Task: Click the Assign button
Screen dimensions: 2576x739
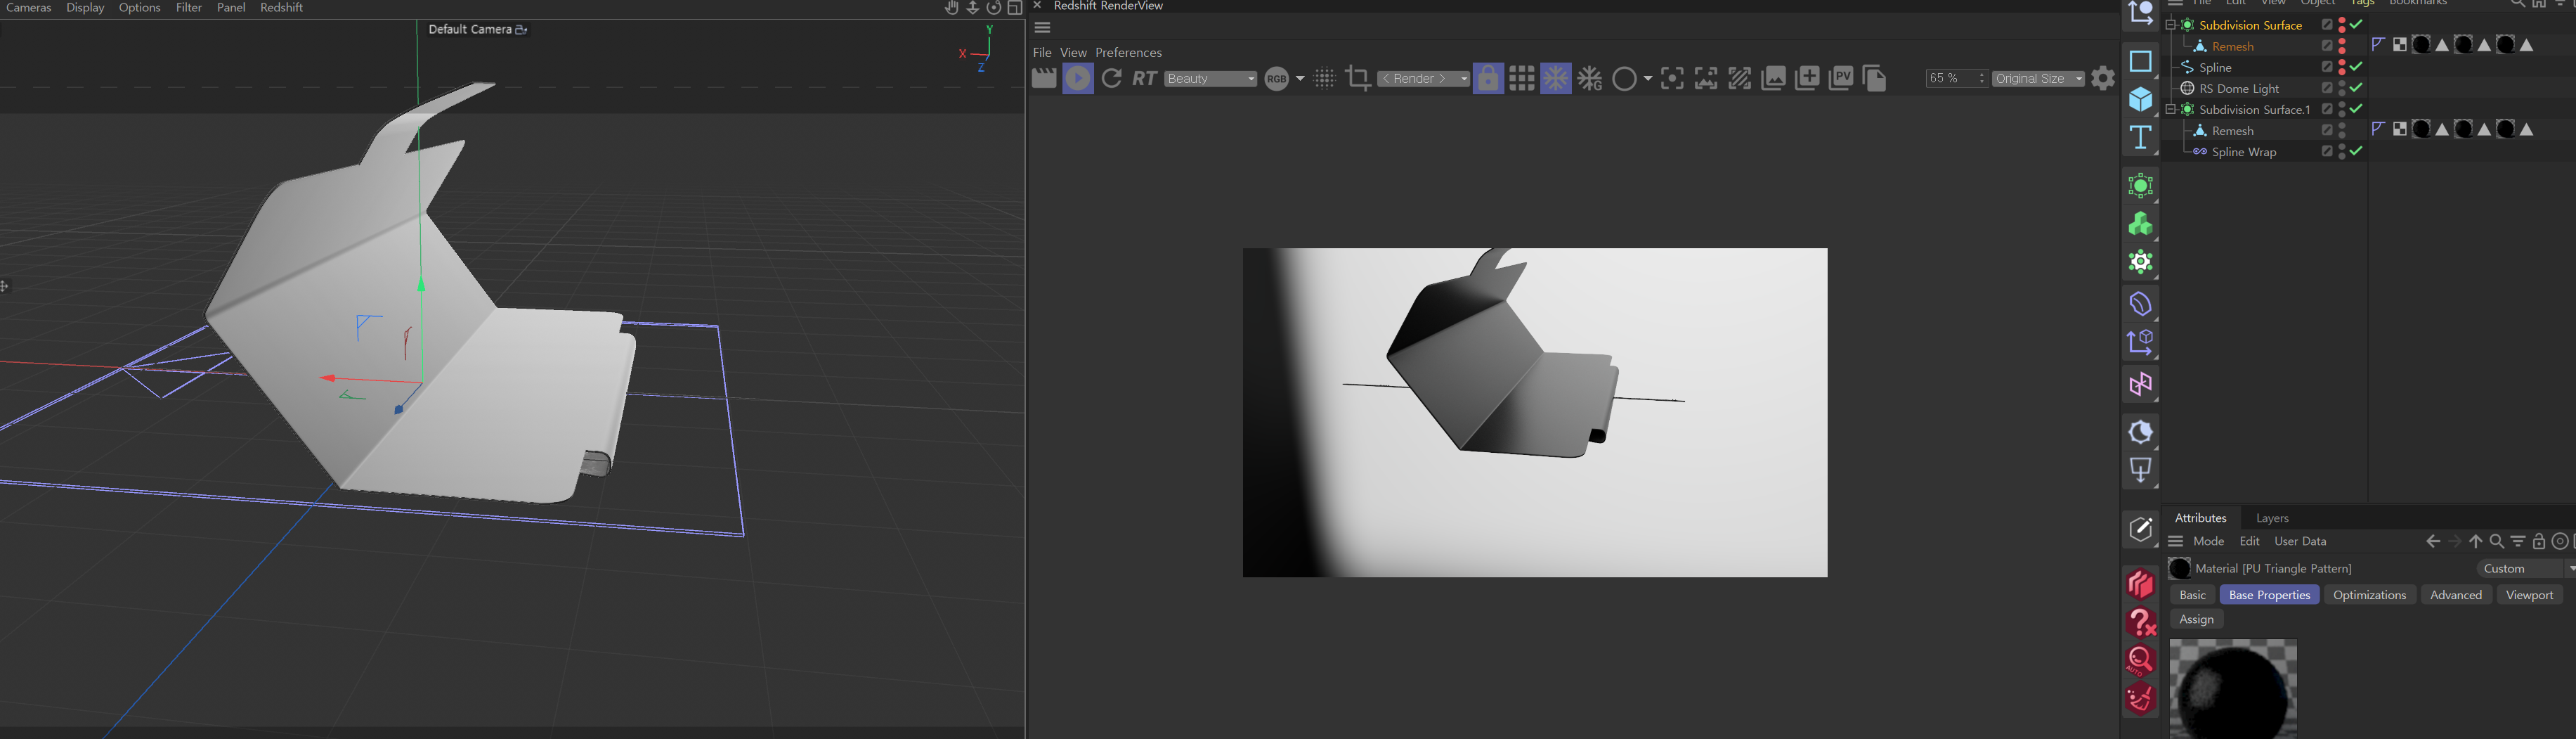Action: tap(2196, 620)
